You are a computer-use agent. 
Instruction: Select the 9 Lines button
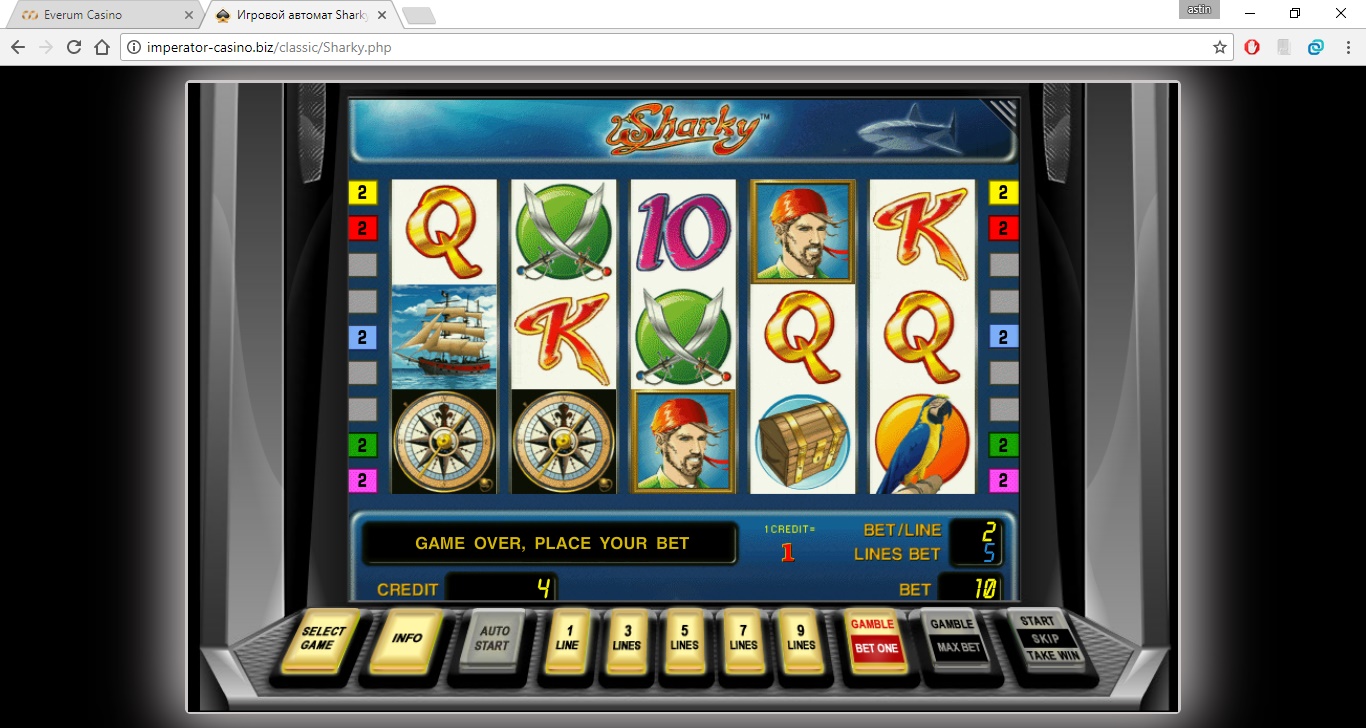tap(801, 640)
